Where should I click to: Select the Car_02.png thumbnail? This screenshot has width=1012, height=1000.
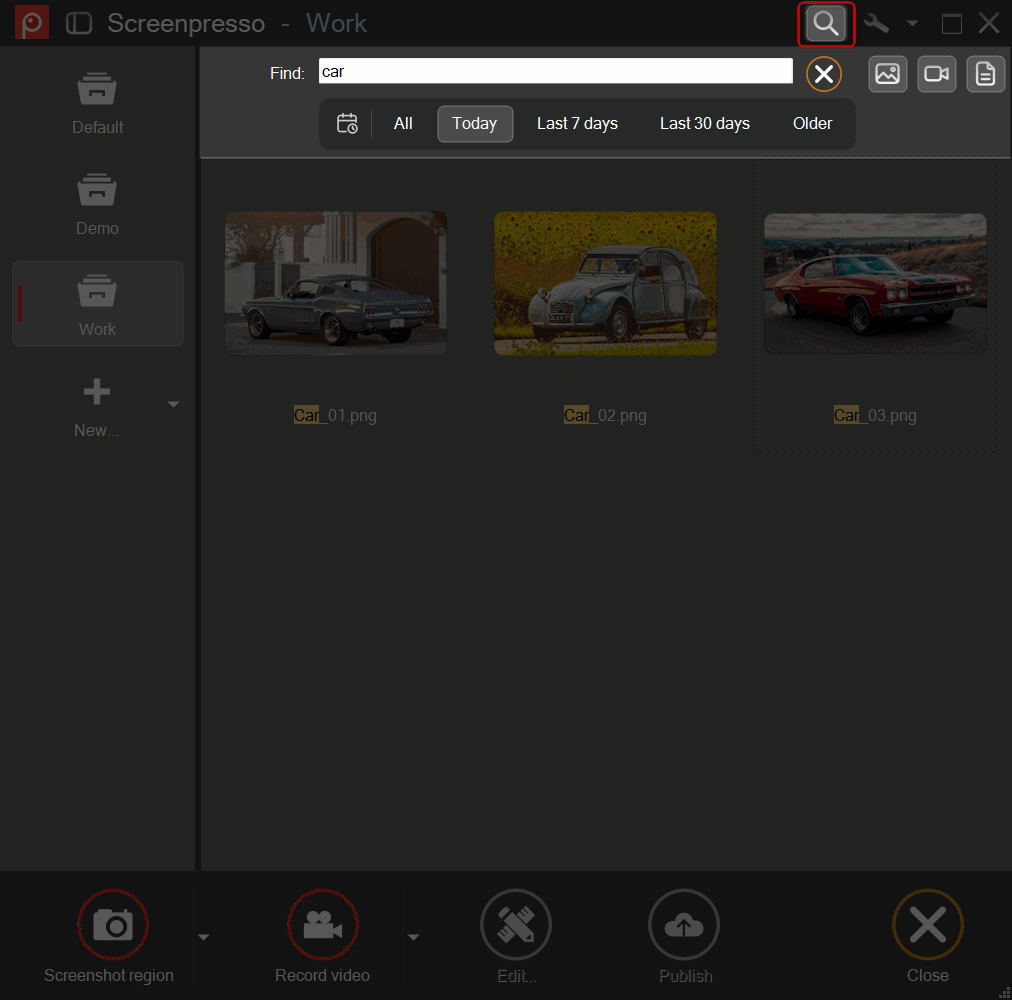605,283
